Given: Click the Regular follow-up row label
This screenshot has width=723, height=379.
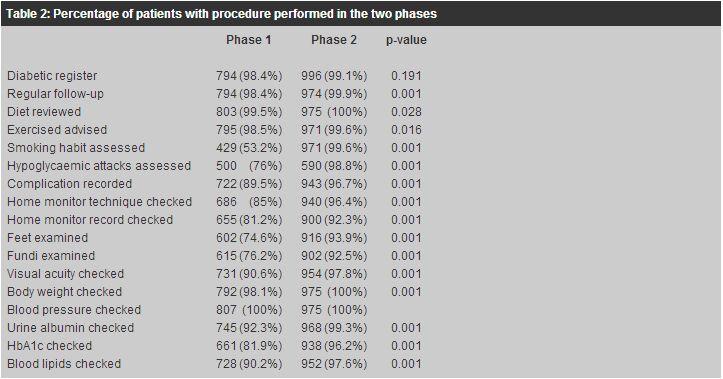Looking at the screenshot, I should coord(55,94).
